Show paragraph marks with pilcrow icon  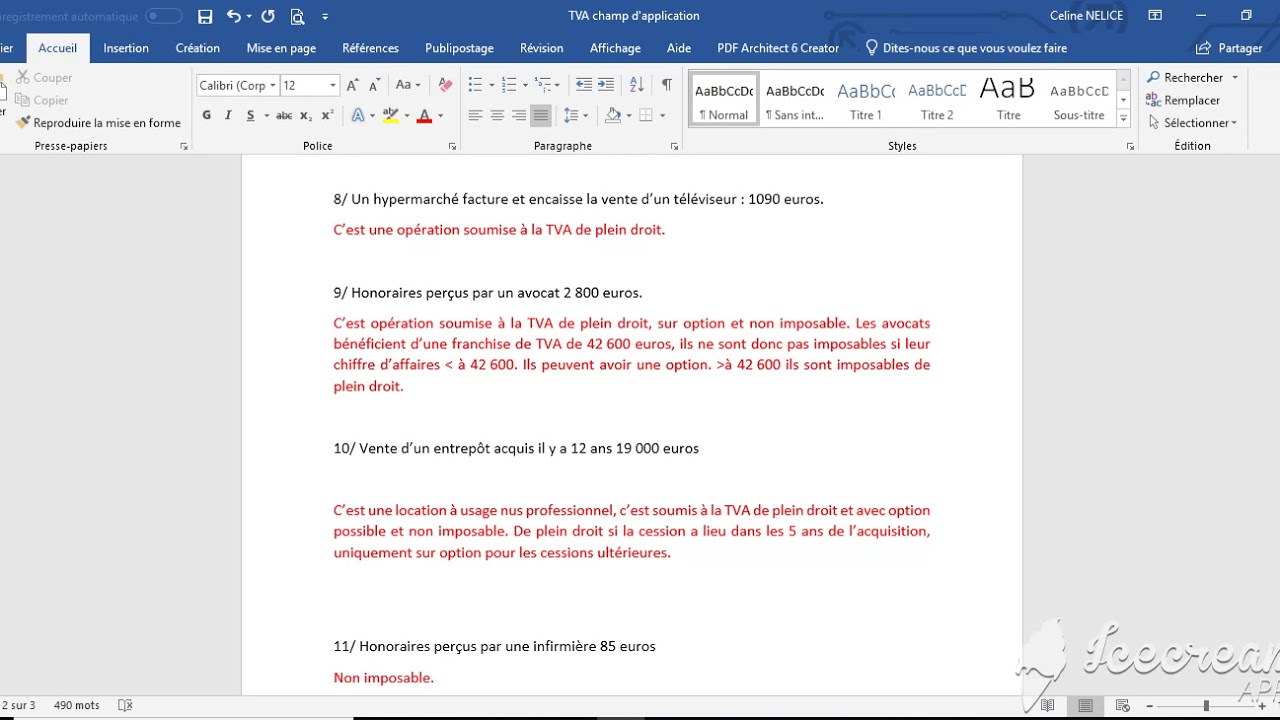click(x=666, y=86)
